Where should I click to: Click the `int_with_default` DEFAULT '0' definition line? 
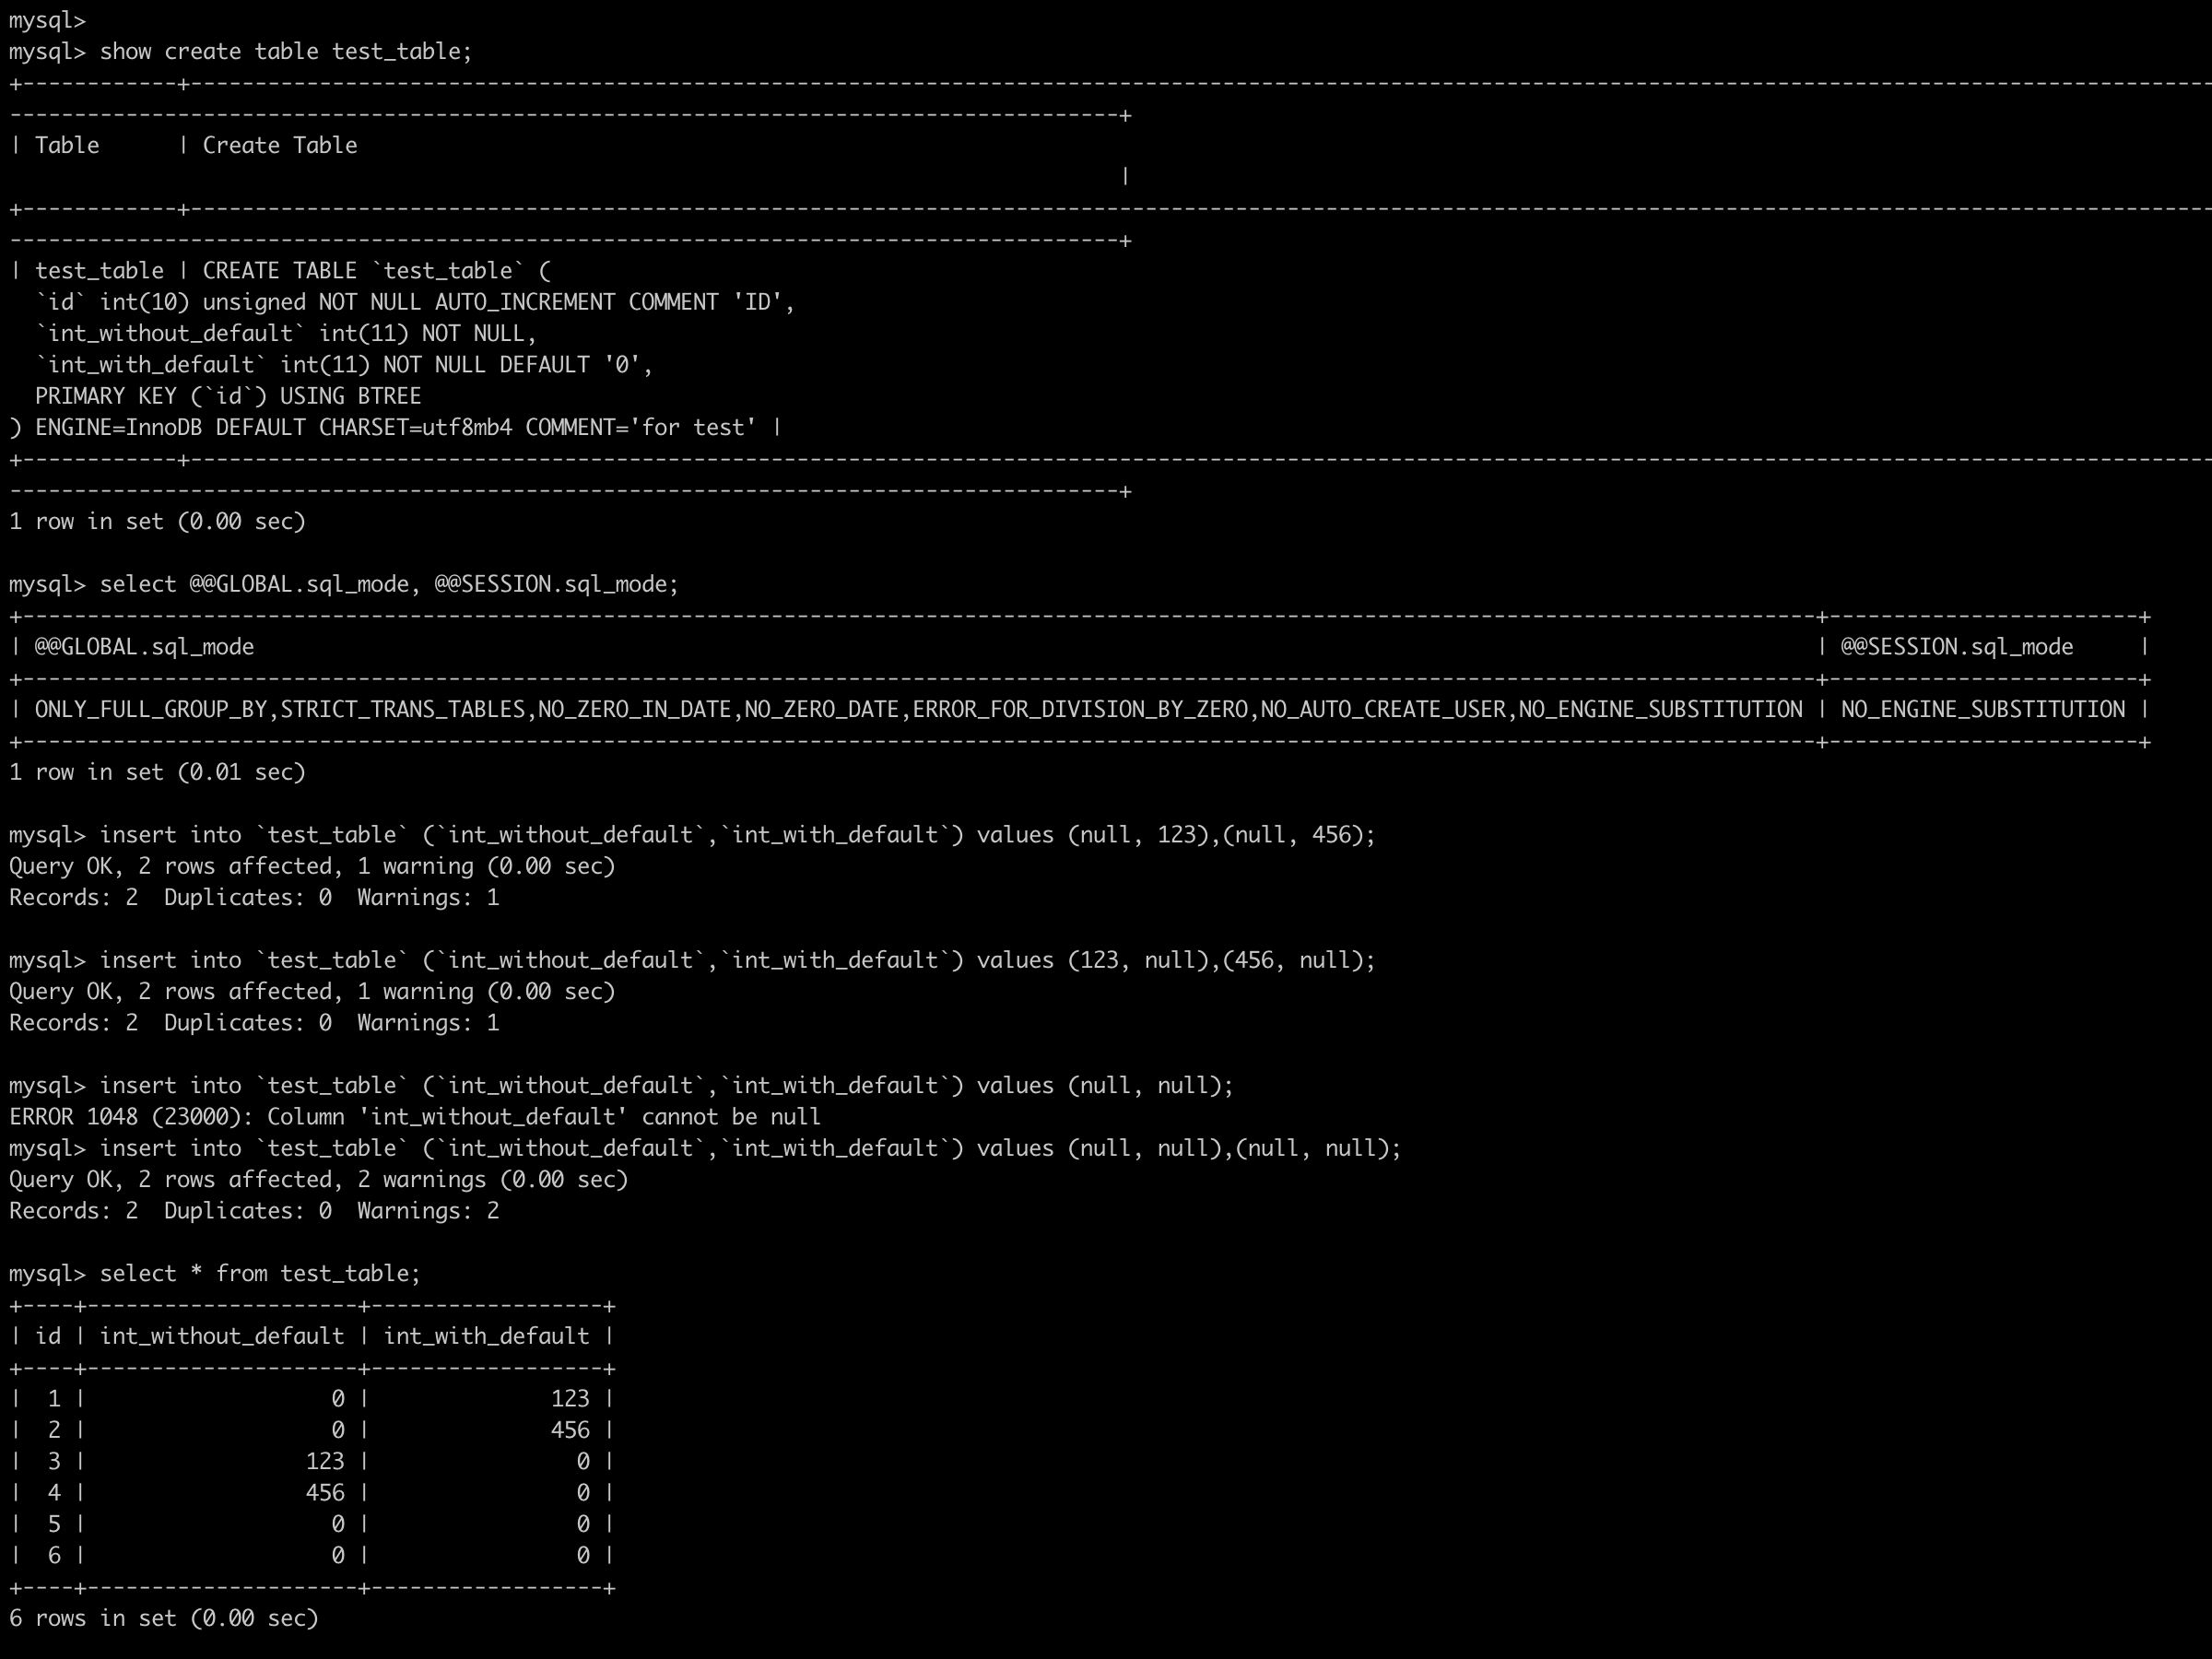click(344, 365)
